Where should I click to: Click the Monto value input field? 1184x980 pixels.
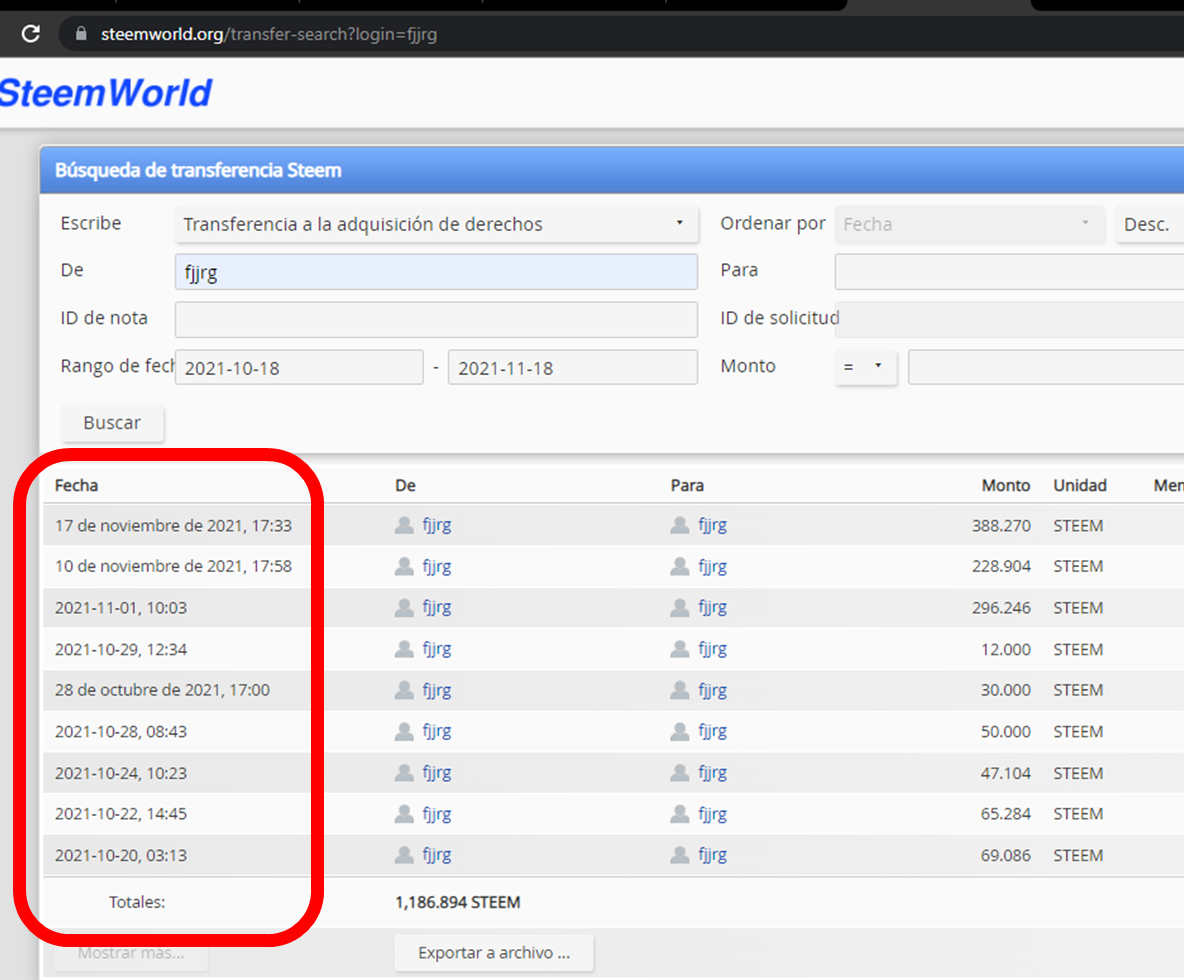click(x=1046, y=367)
